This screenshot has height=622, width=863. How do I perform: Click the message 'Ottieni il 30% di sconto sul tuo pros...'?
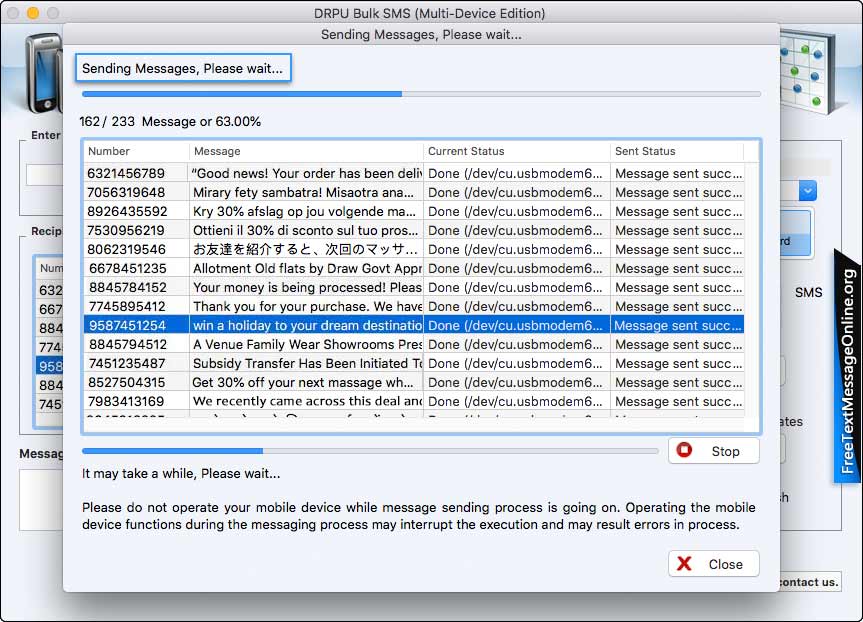[305, 230]
